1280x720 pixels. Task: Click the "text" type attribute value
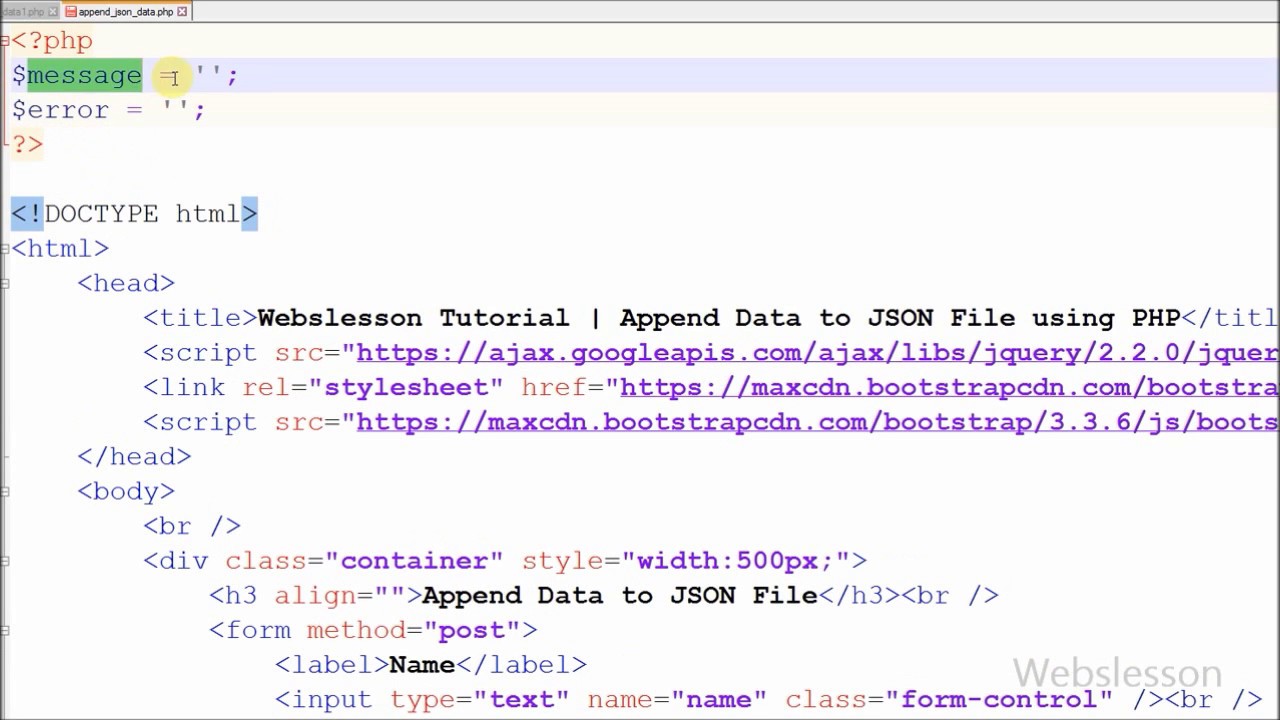click(x=521, y=700)
